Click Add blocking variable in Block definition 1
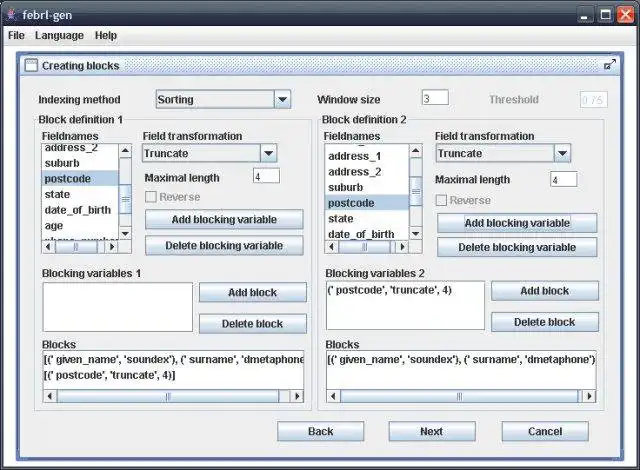640x470 pixels. pos(224,219)
